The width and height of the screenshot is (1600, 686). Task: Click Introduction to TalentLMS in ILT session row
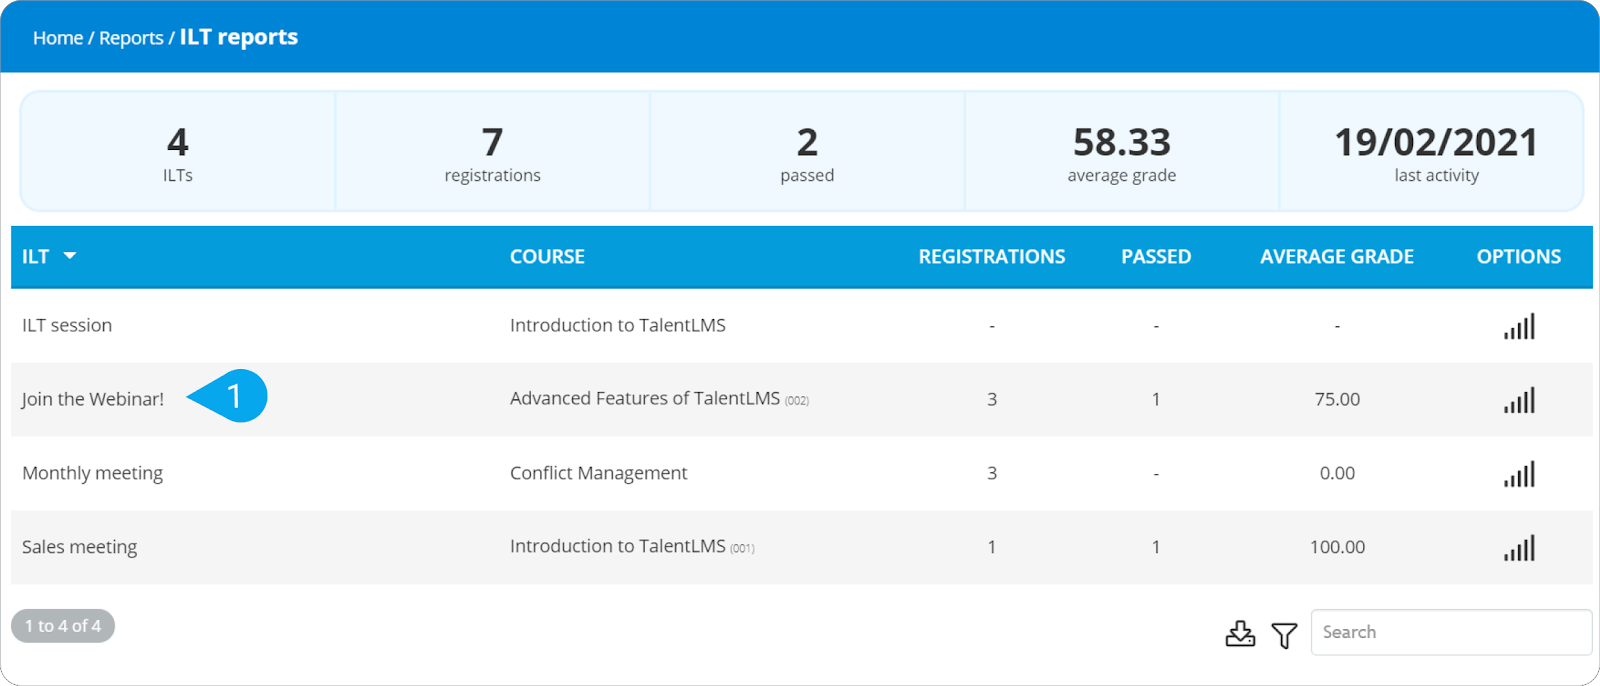pos(618,325)
